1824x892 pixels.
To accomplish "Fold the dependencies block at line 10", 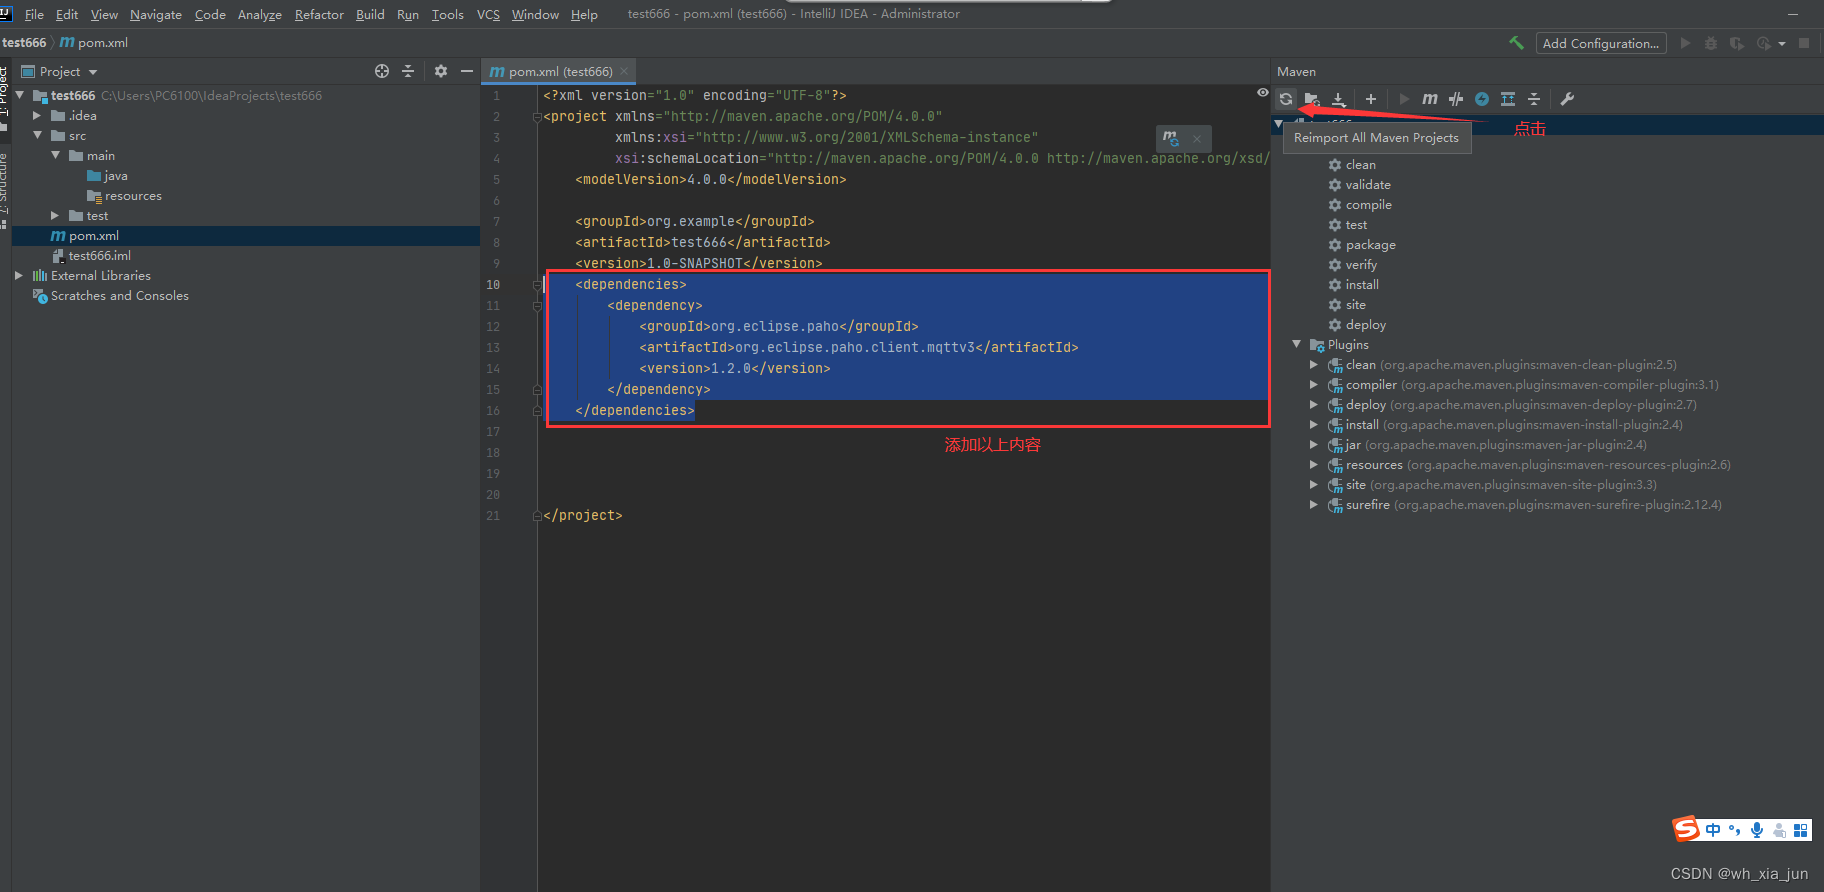I will [x=537, y=285].
